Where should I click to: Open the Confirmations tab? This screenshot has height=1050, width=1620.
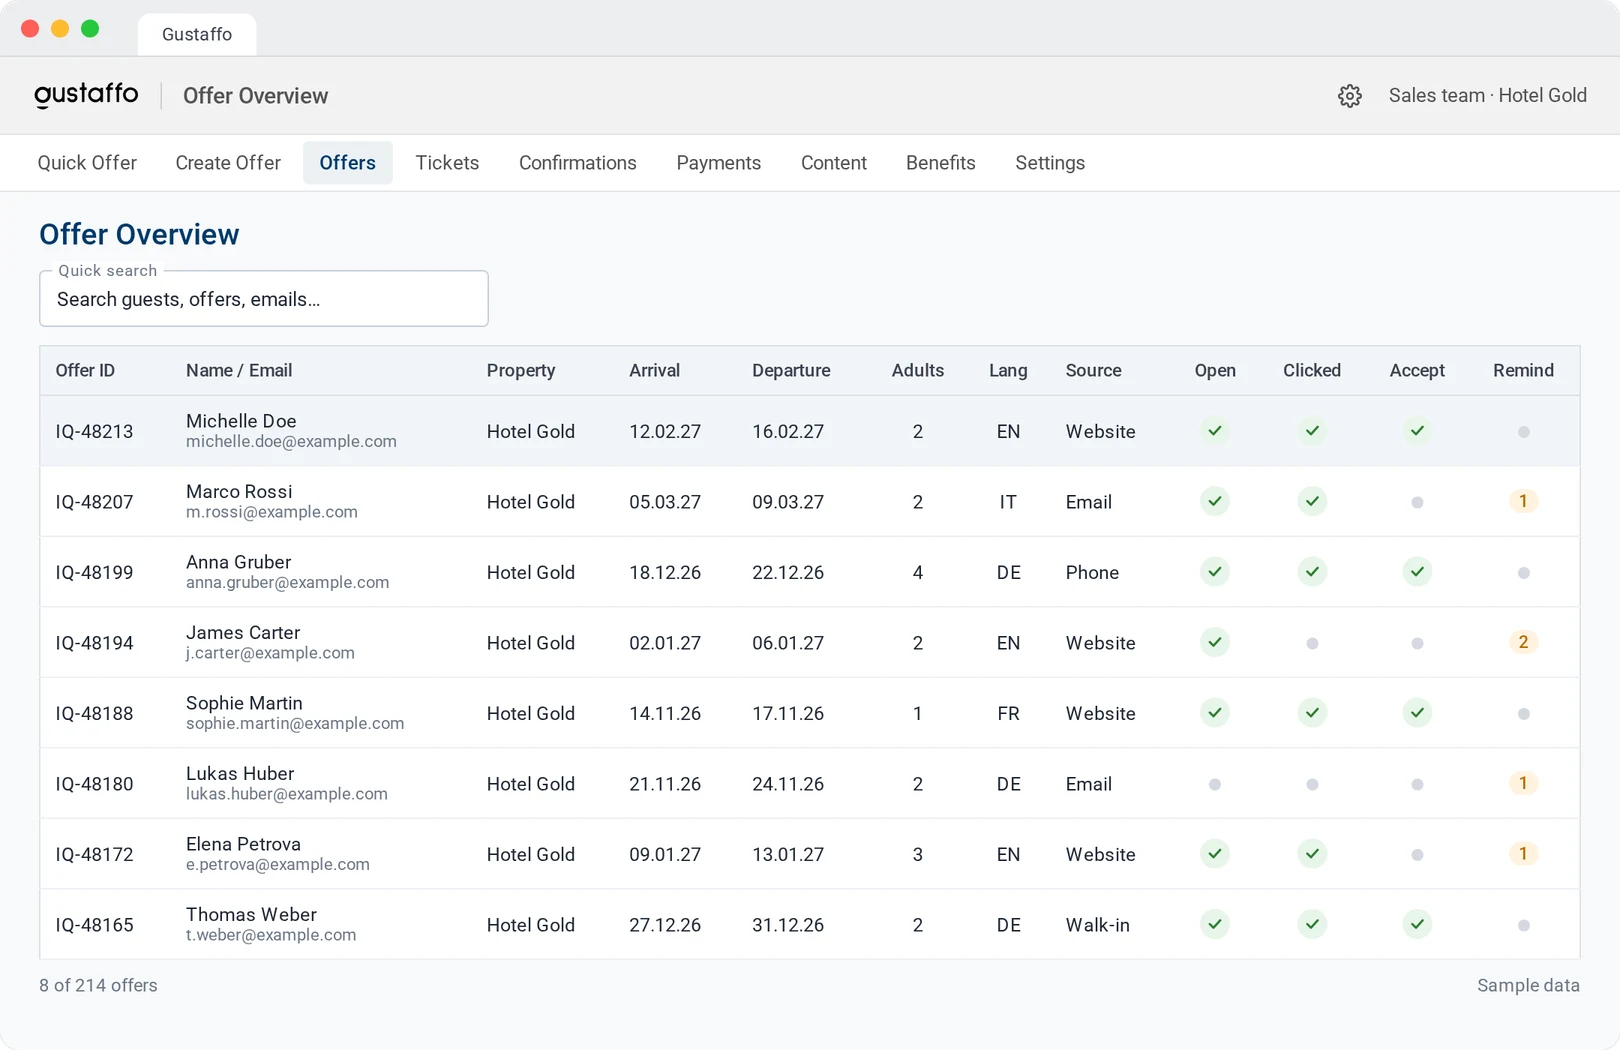click(578, 163)
